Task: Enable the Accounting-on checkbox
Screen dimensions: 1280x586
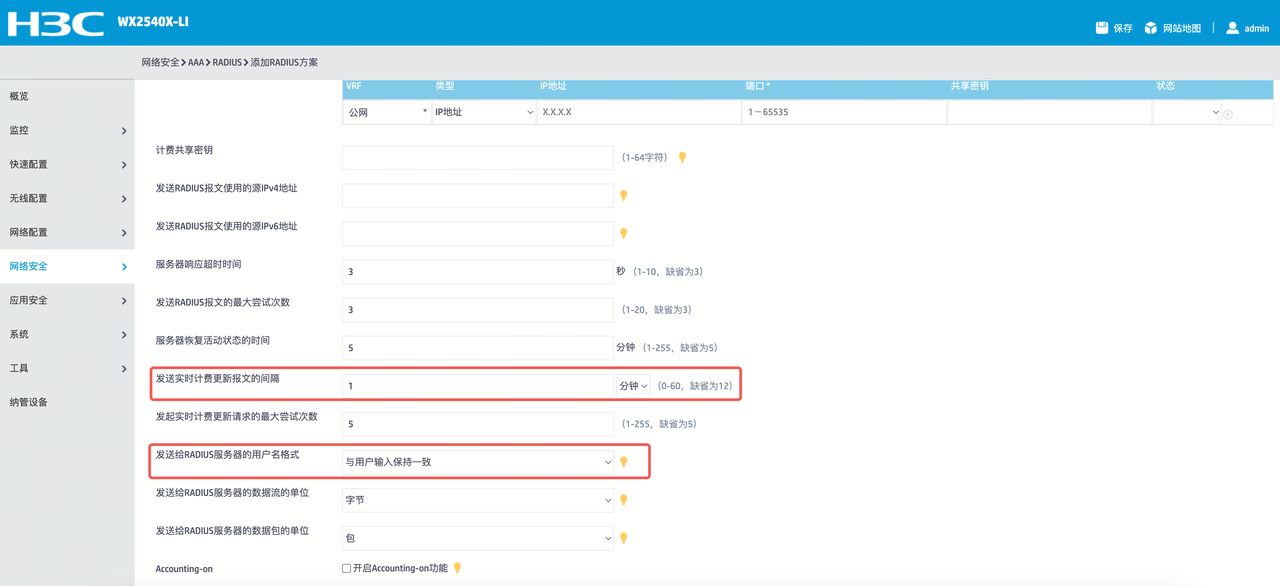Action: click(347, 568)
